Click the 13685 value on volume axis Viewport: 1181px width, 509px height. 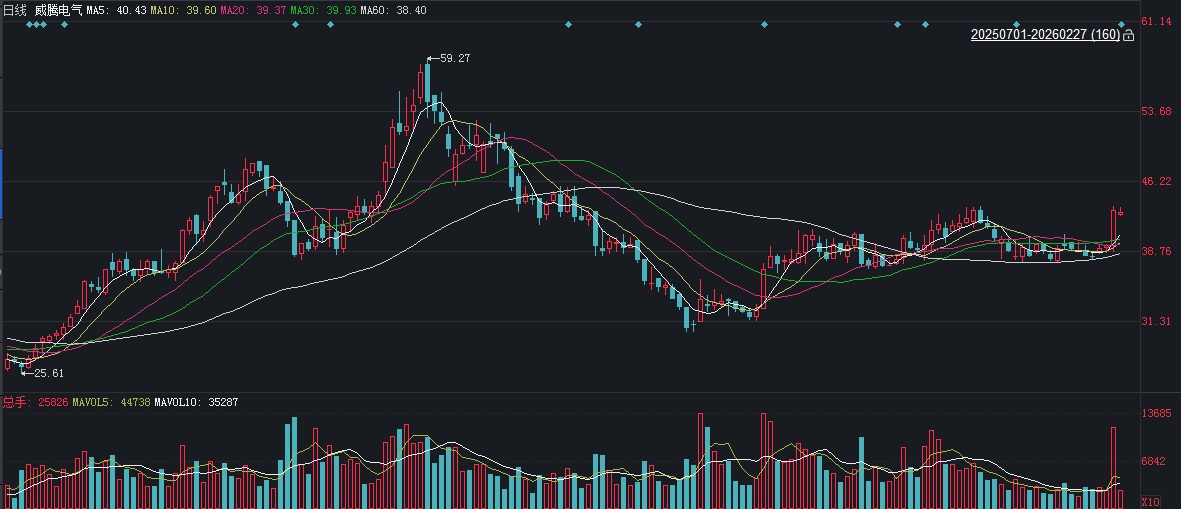click(1156, 414)
